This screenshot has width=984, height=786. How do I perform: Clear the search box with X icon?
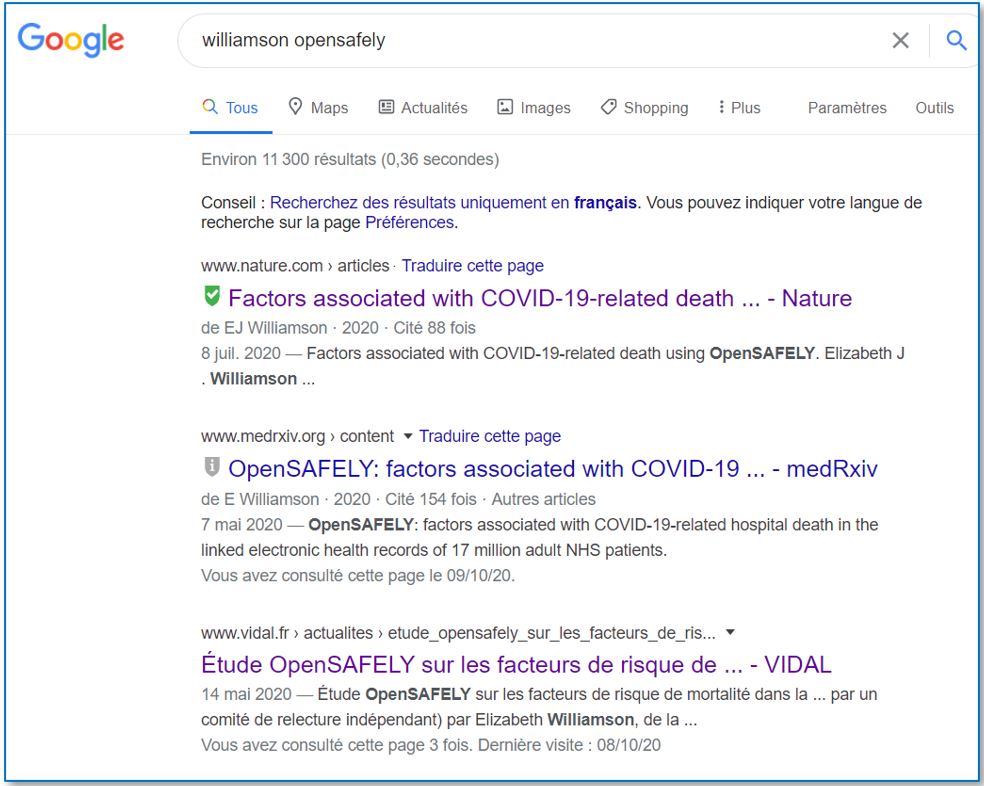pos(901,40)
